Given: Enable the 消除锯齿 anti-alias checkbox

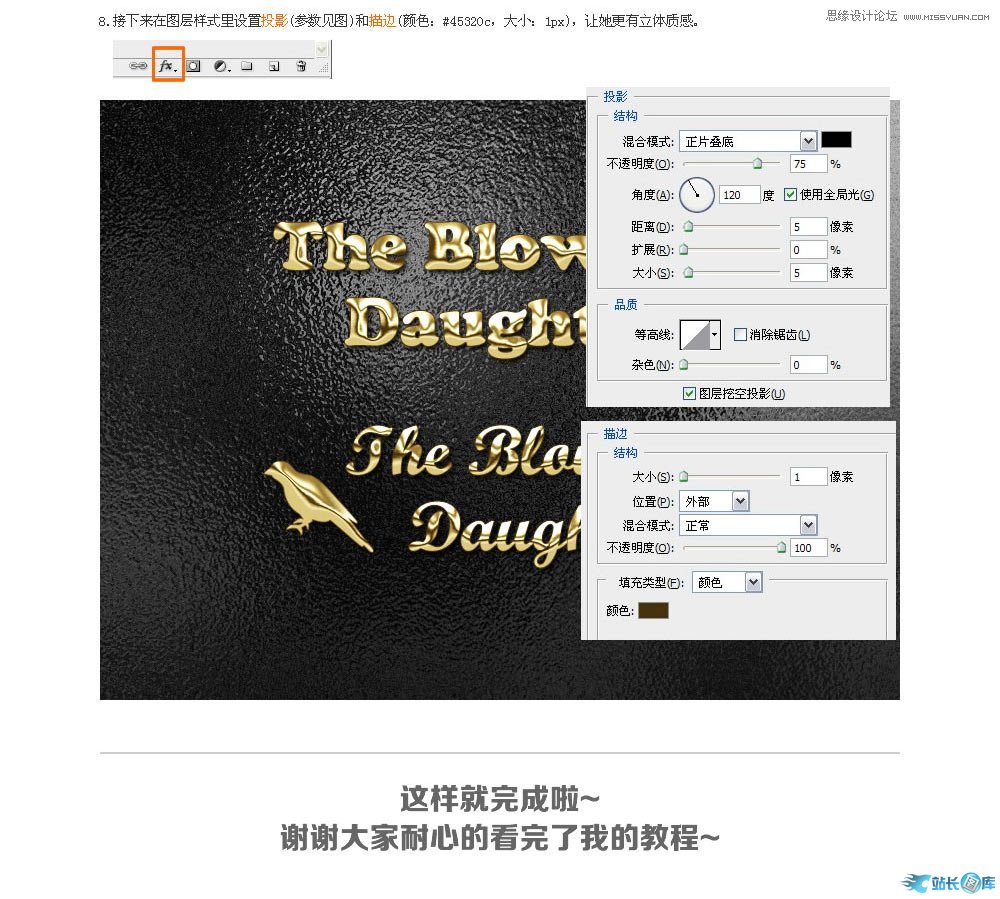Looking at the screenshot, I should (x=740, y=335).
